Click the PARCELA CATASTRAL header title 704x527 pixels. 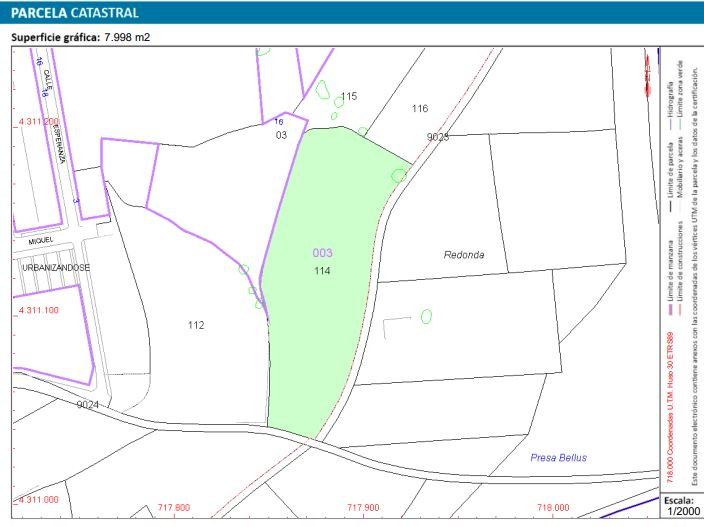click(x=75, y=14)
